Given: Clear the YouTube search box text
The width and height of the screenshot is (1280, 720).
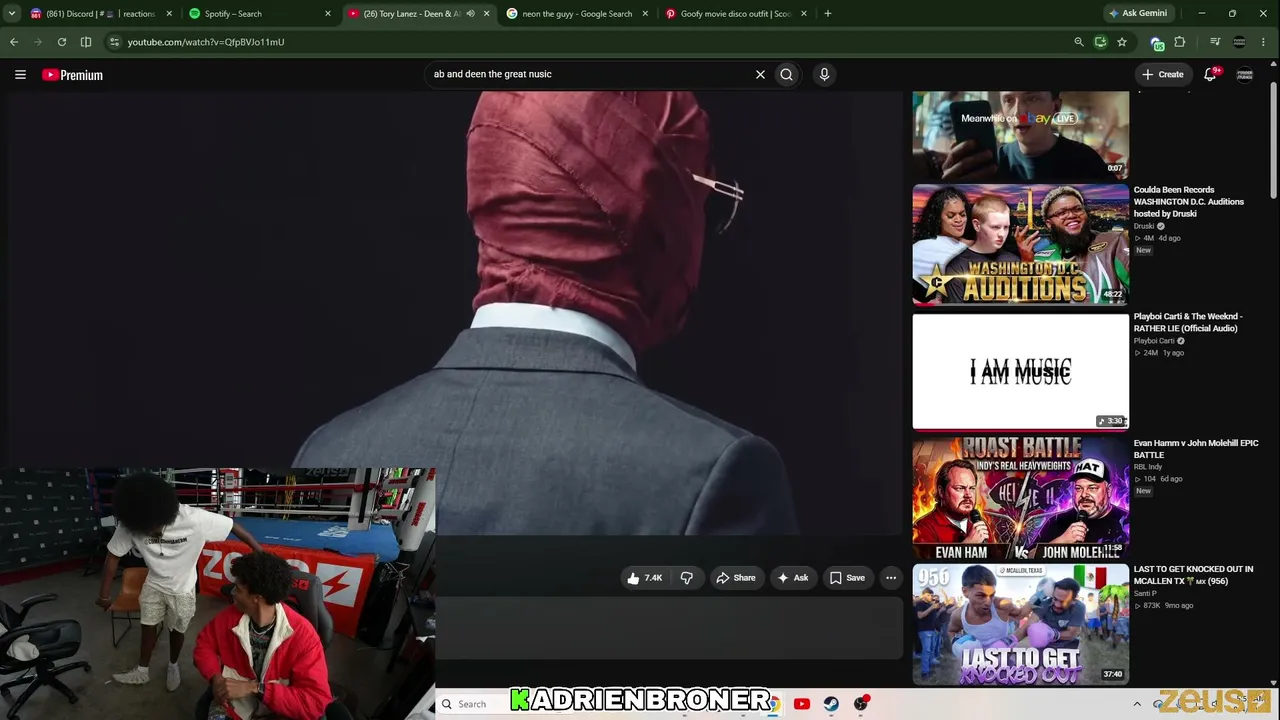Looking at the screenshot, I should pos(760,74).
